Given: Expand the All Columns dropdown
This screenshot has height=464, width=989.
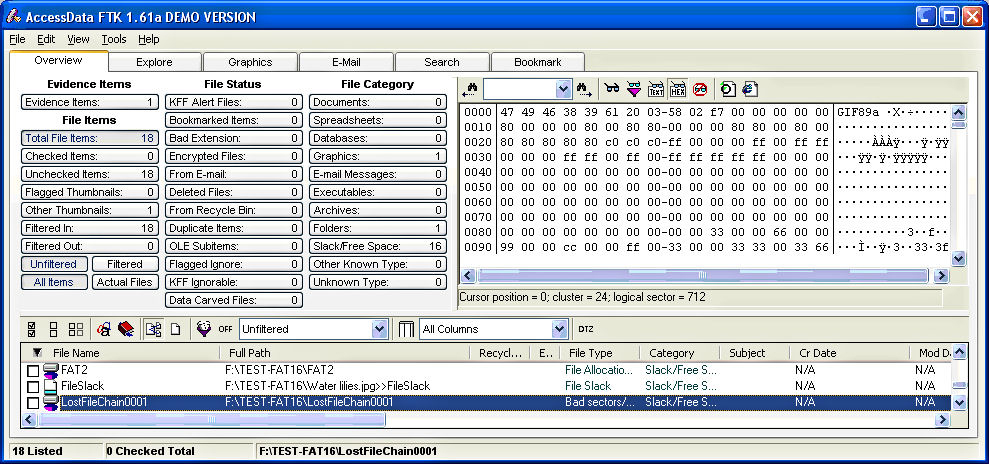Looking at the screenshot, I should pos(559,329).
